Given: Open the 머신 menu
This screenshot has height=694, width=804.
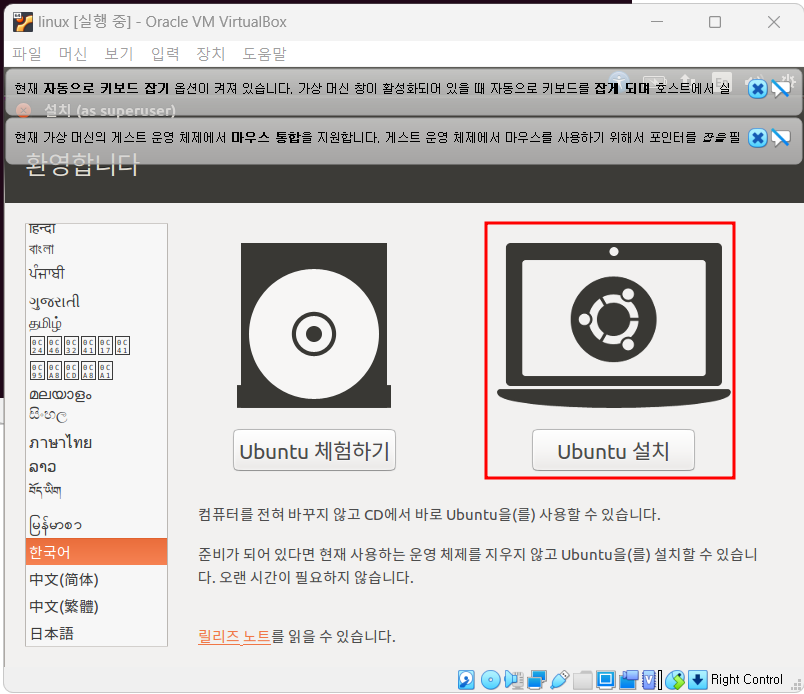Looking at the screenshot, I should (x=73, y=53).
